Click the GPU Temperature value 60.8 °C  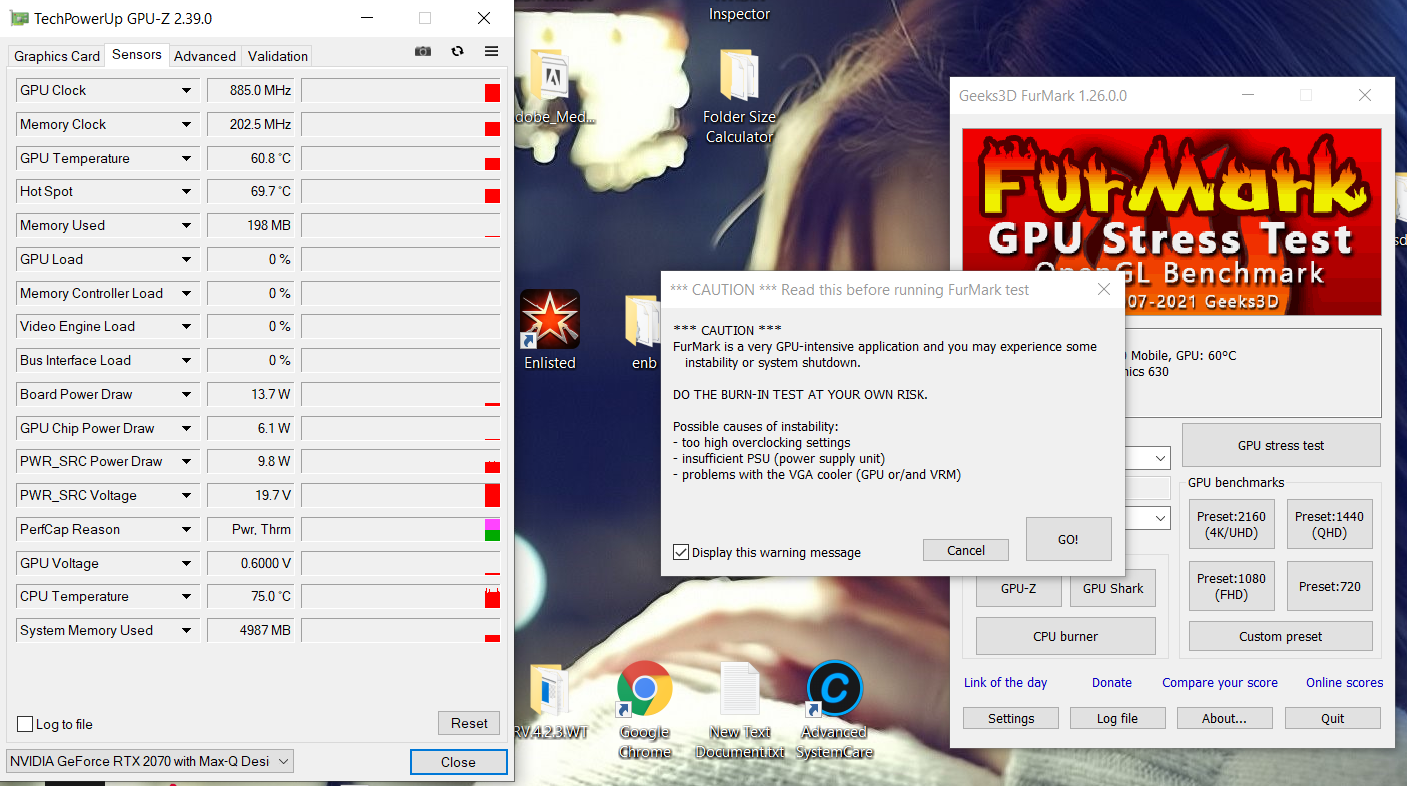[250, 158]
